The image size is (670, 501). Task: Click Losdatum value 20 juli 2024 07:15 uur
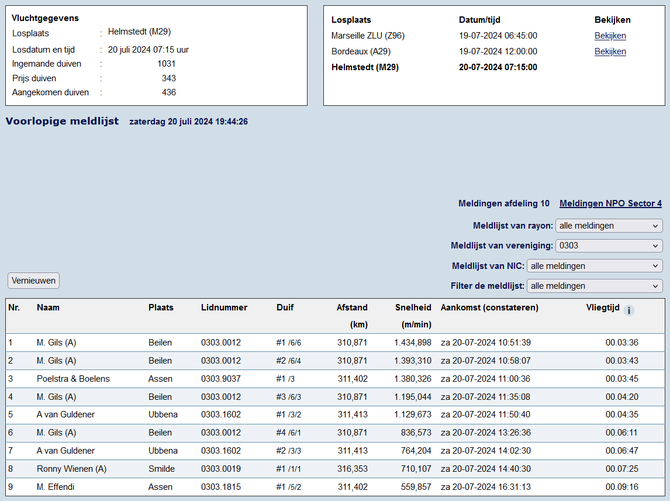pos(148,50)
